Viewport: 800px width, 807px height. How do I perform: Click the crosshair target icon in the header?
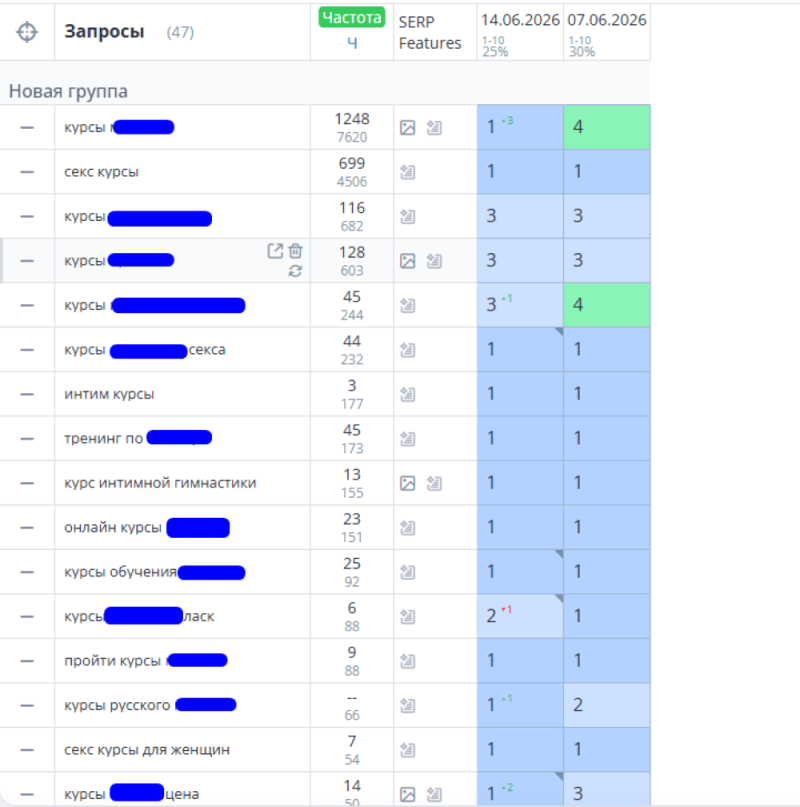point(27,32)
